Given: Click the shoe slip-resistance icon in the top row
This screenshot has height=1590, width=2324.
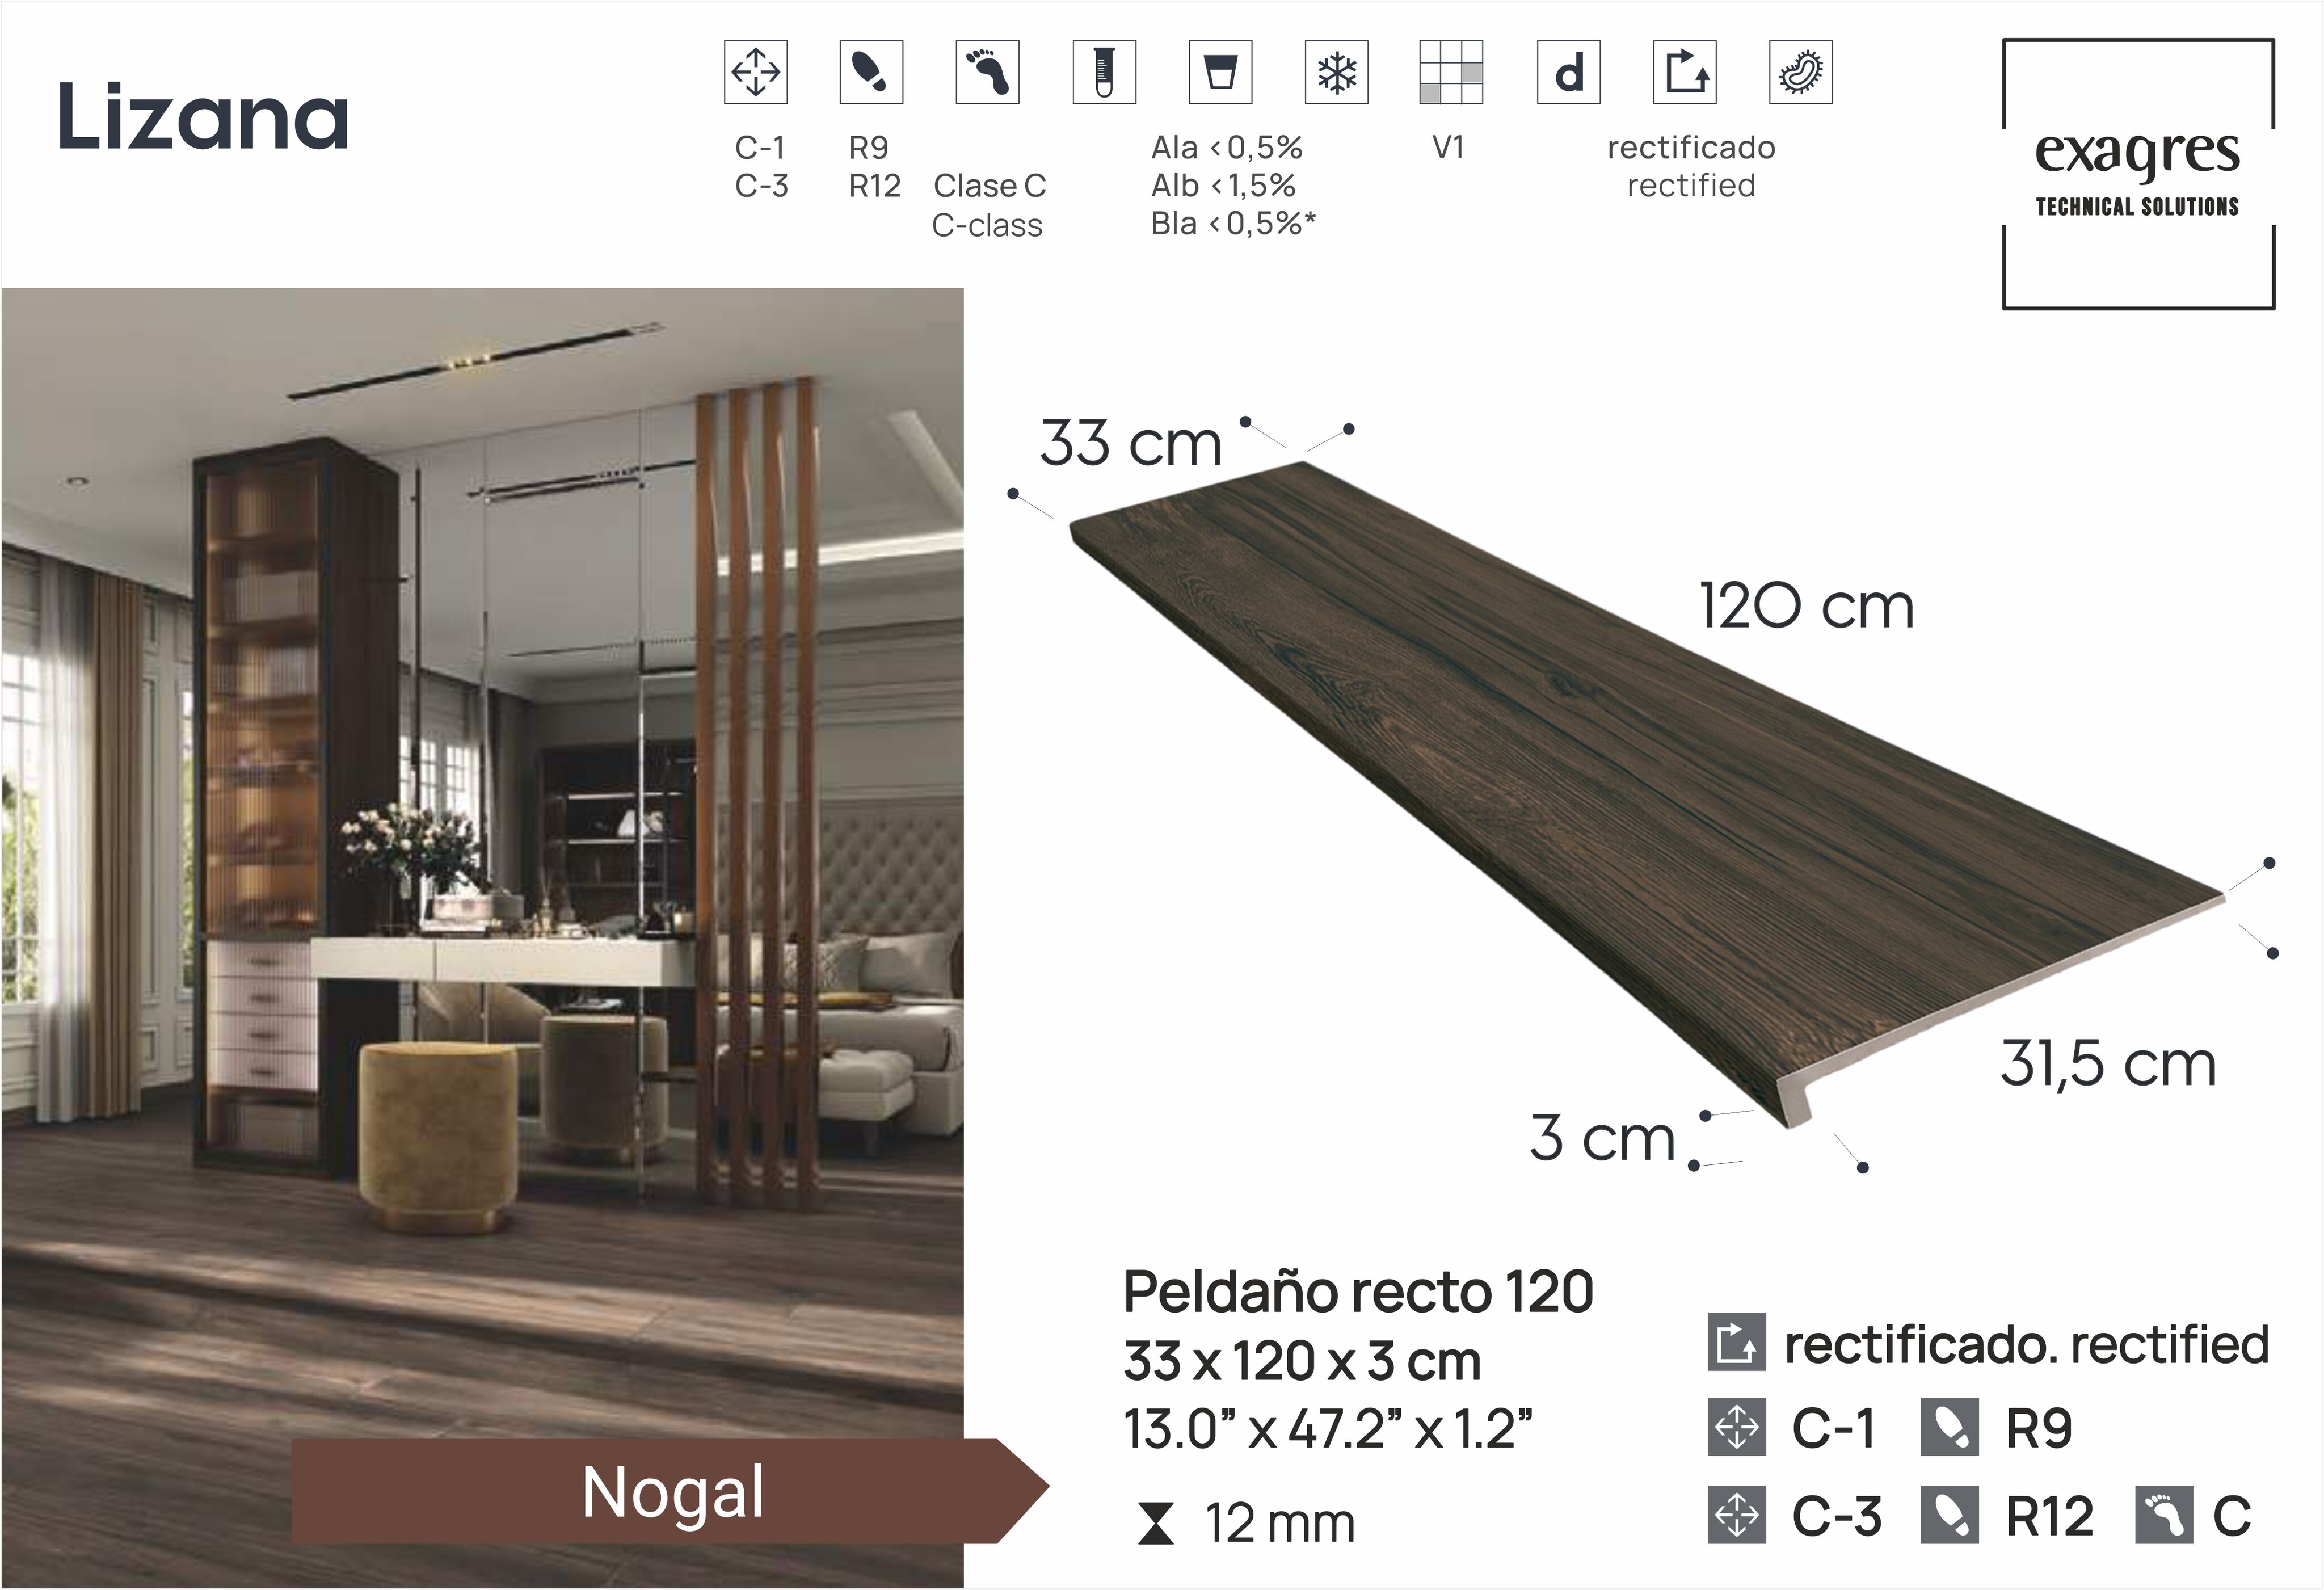Looking at the screenshot, I should pos(871,72).
